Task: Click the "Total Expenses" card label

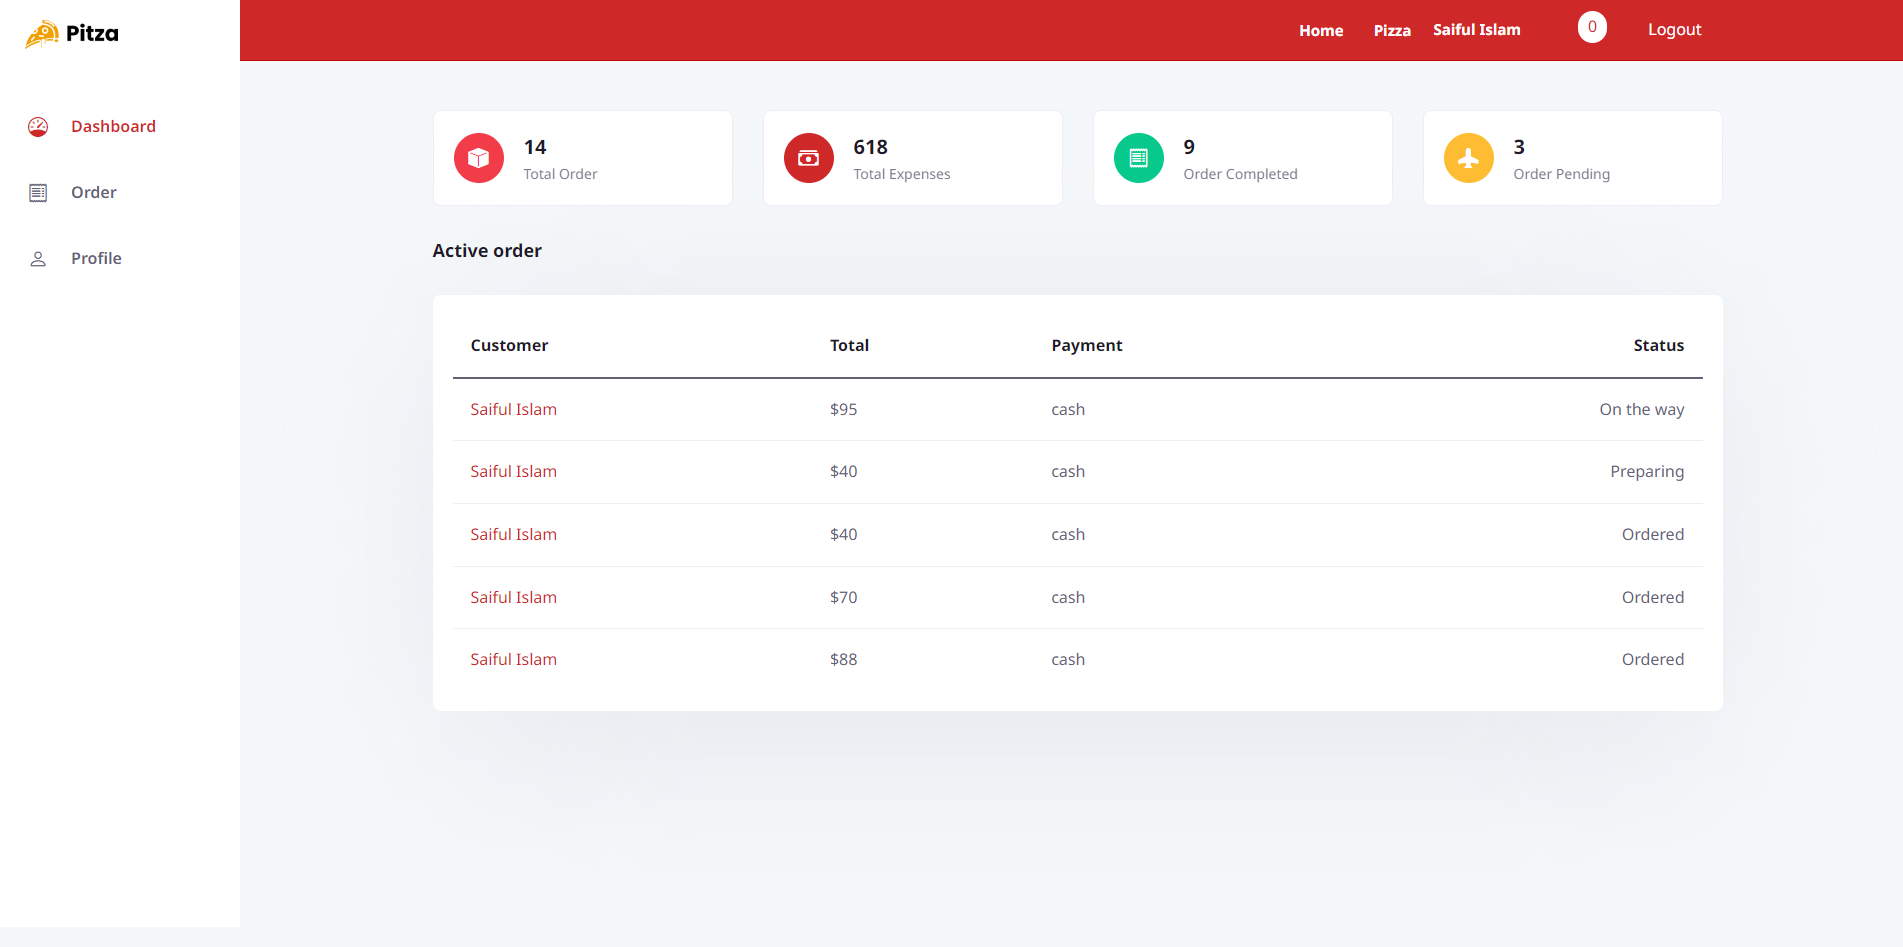Action: click(901, 174)
